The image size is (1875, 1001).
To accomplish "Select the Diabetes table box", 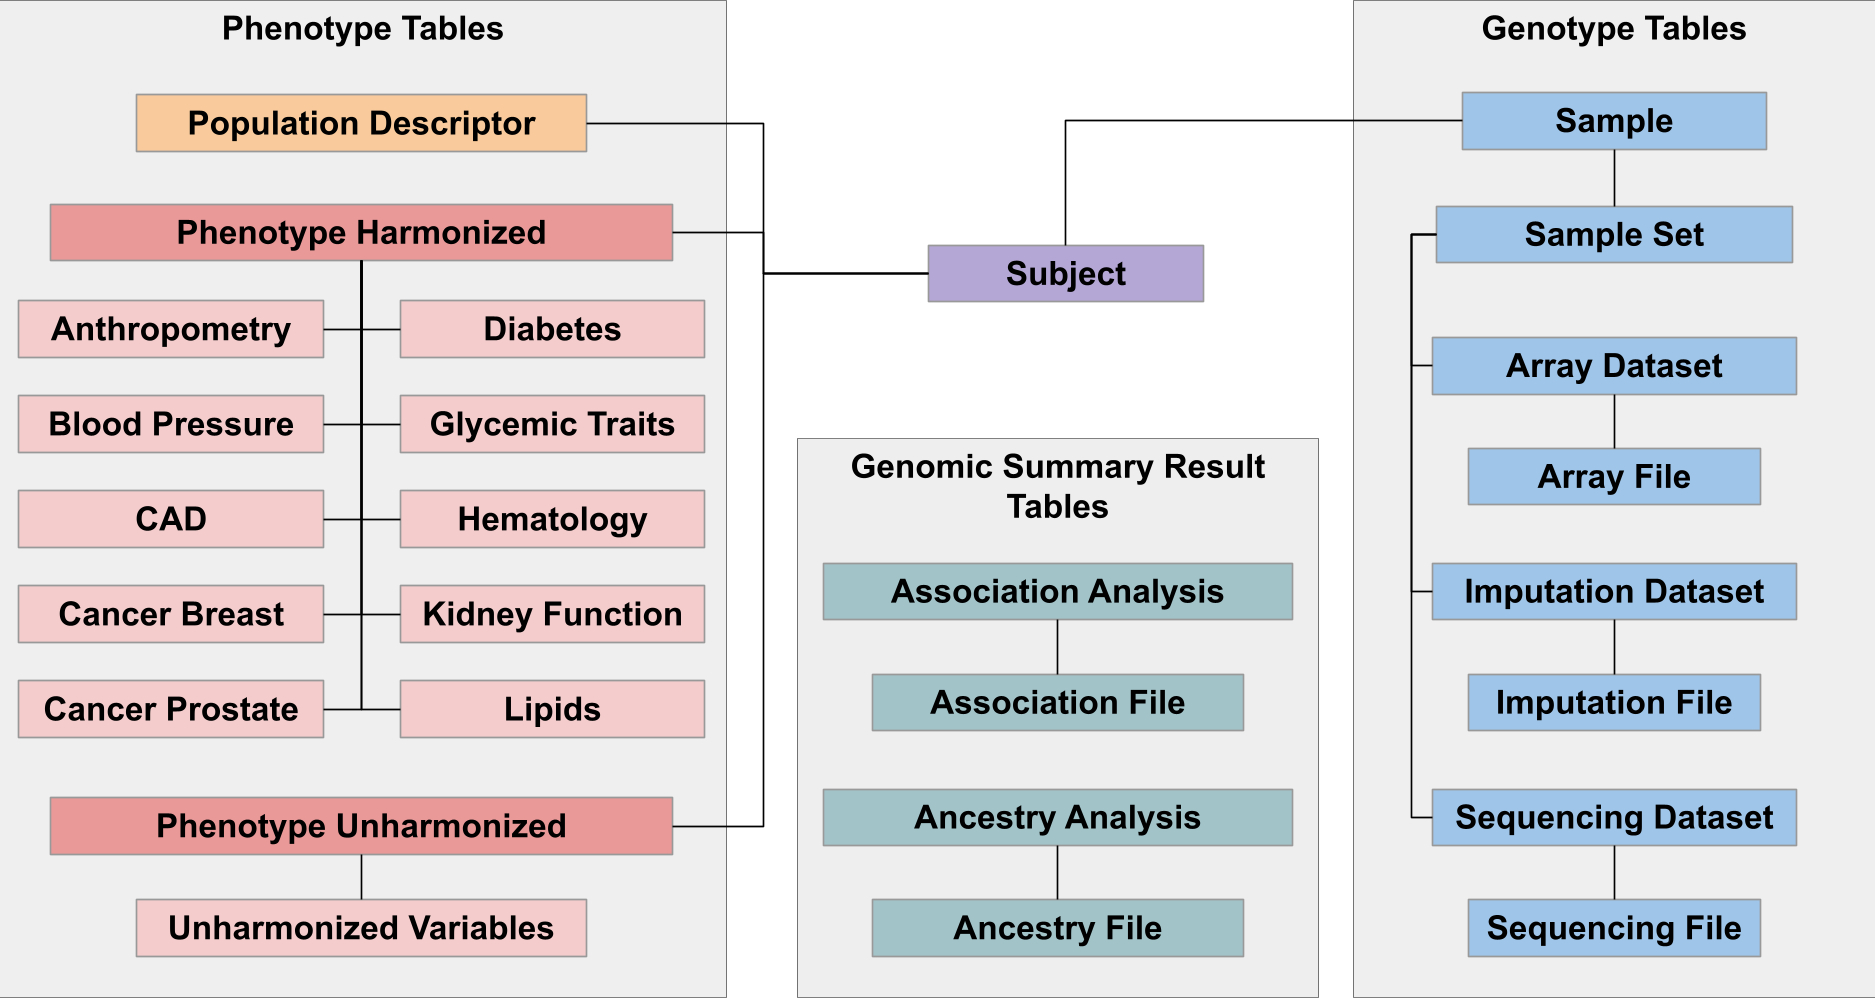I will pyautogui.click(x=552, y=329).
